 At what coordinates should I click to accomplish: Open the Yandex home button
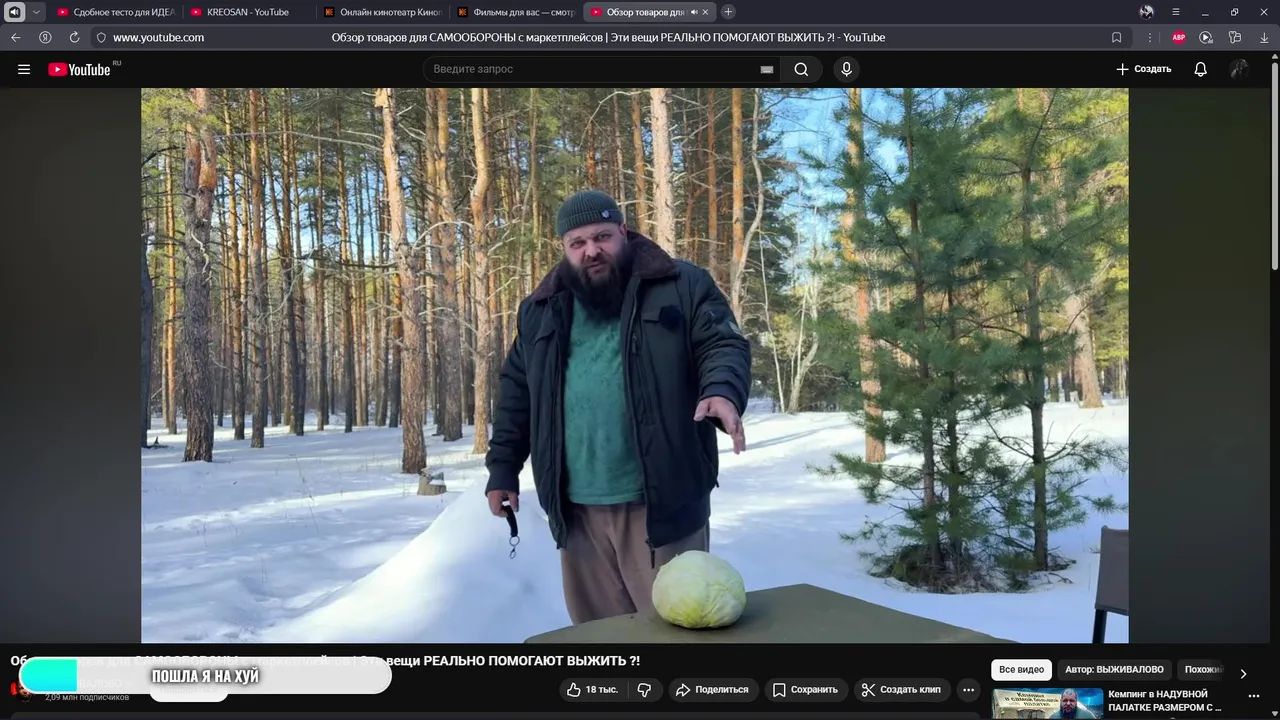pyautogui.click(x=45, y=37)
